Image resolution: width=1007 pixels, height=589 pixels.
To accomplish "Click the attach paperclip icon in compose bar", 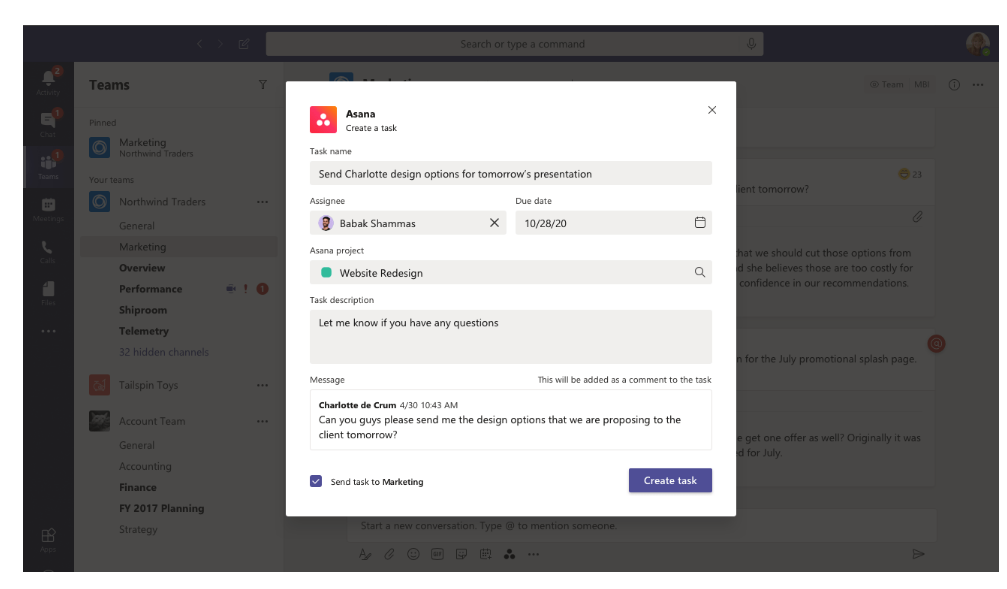I will (389, 554).
